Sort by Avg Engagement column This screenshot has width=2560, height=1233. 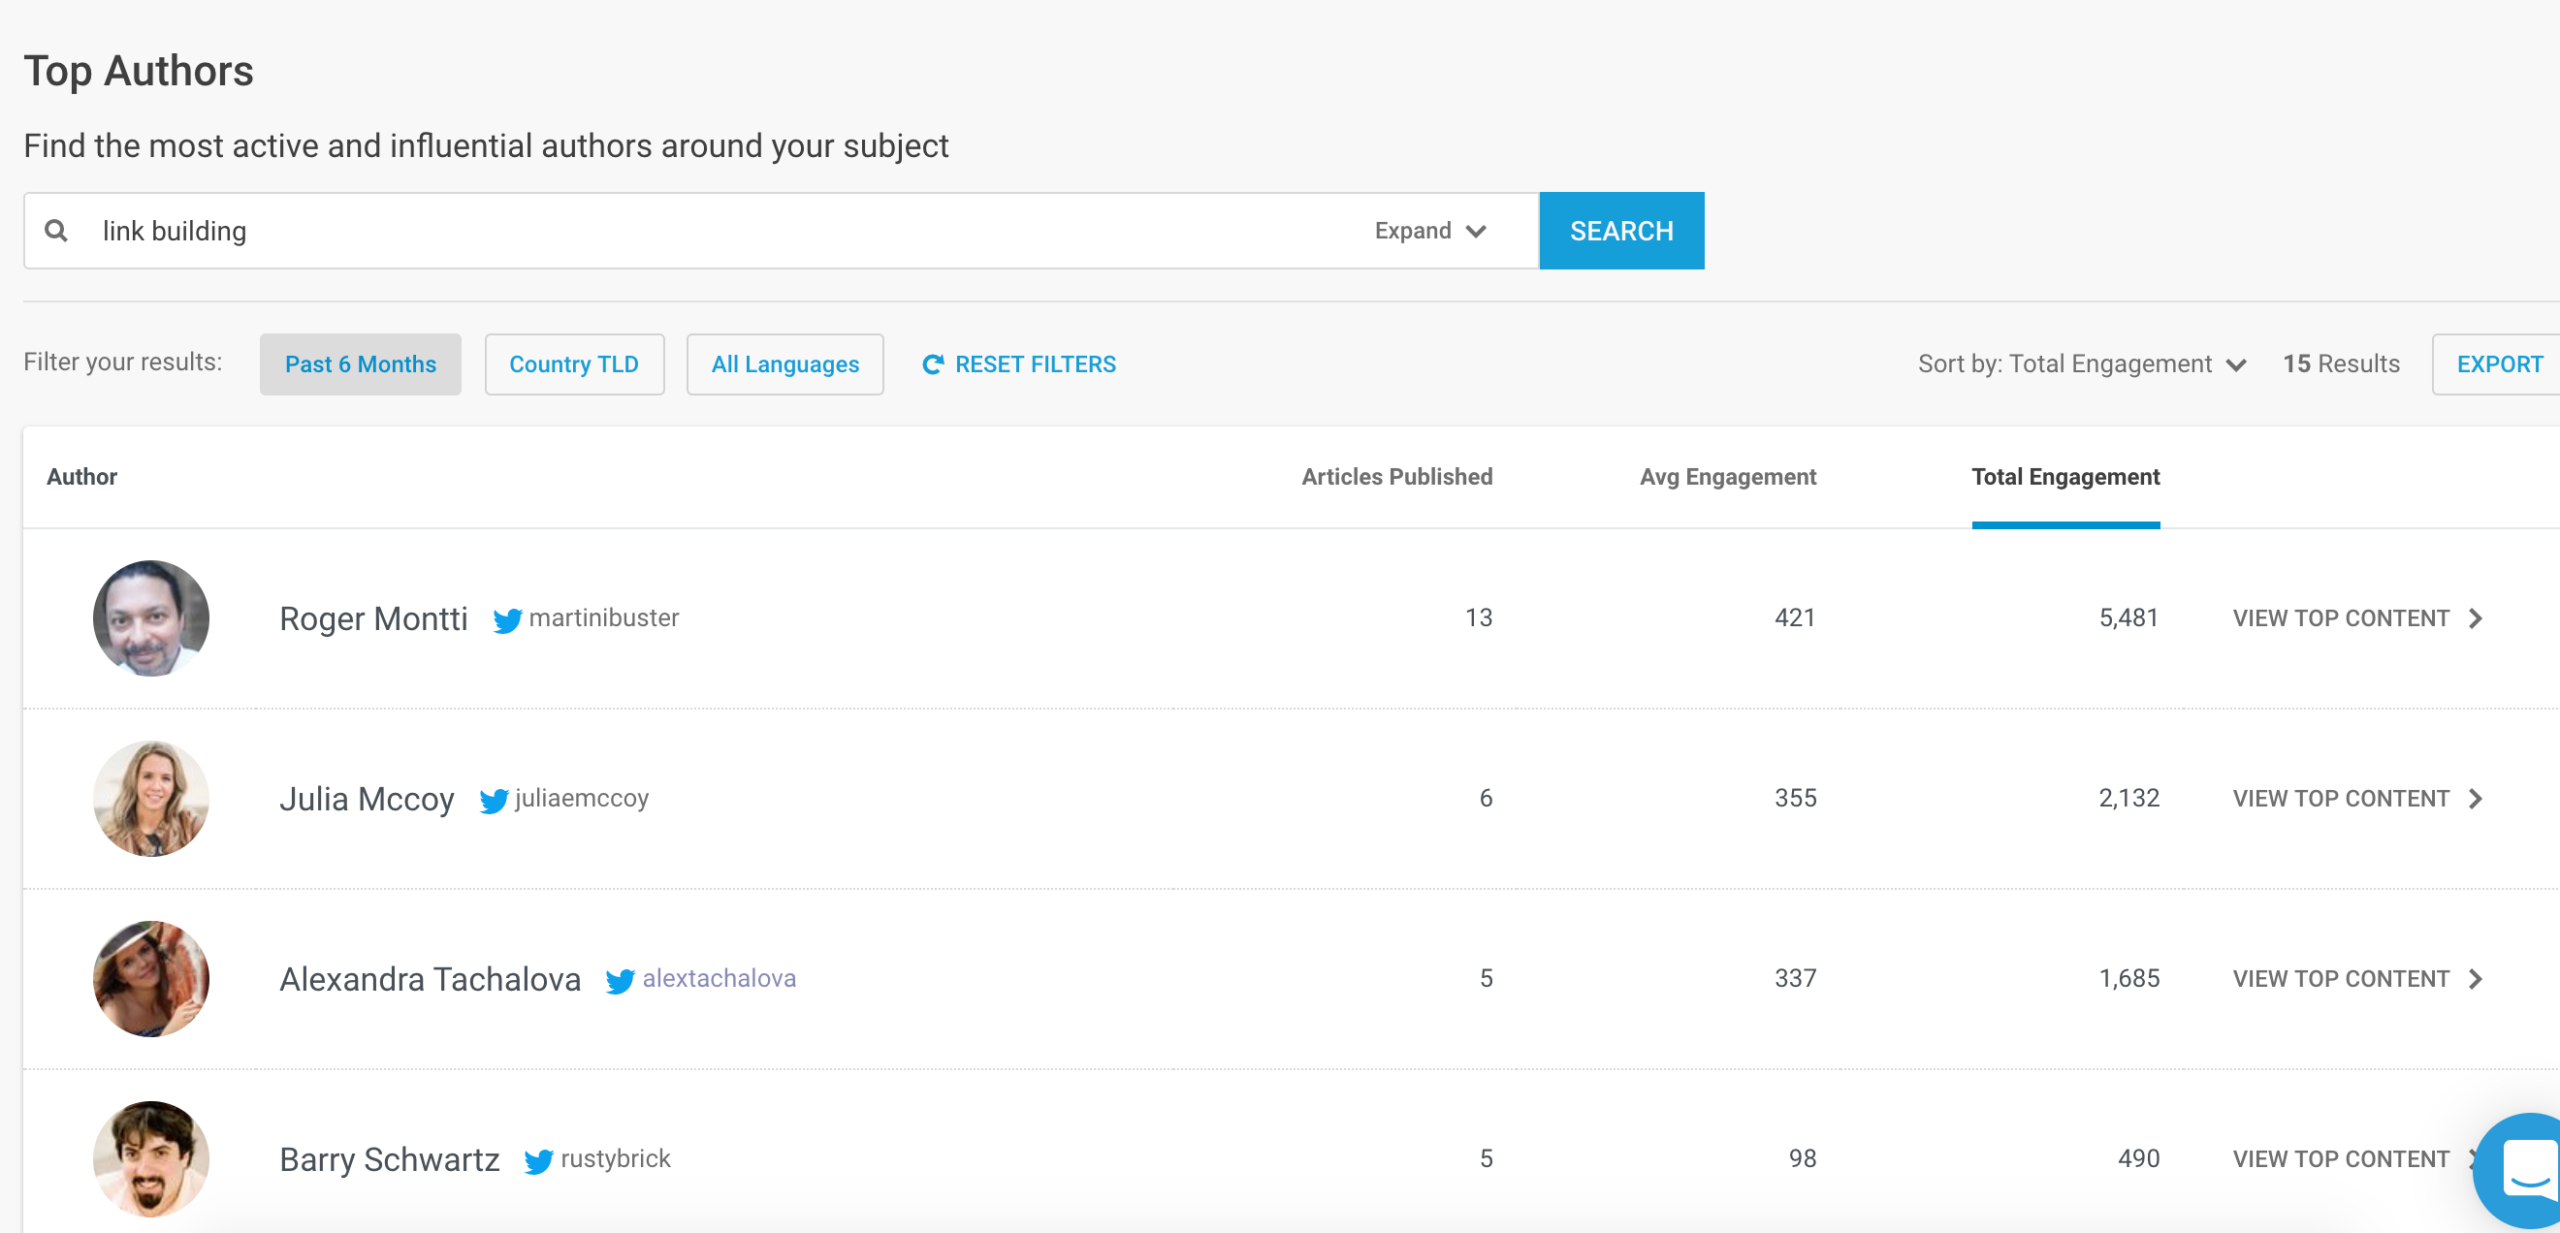[1727, 477]
